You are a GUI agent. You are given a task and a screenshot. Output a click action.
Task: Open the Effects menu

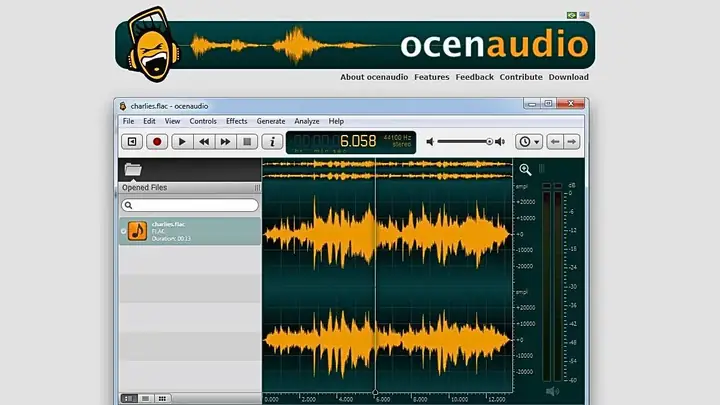(236, 121)
